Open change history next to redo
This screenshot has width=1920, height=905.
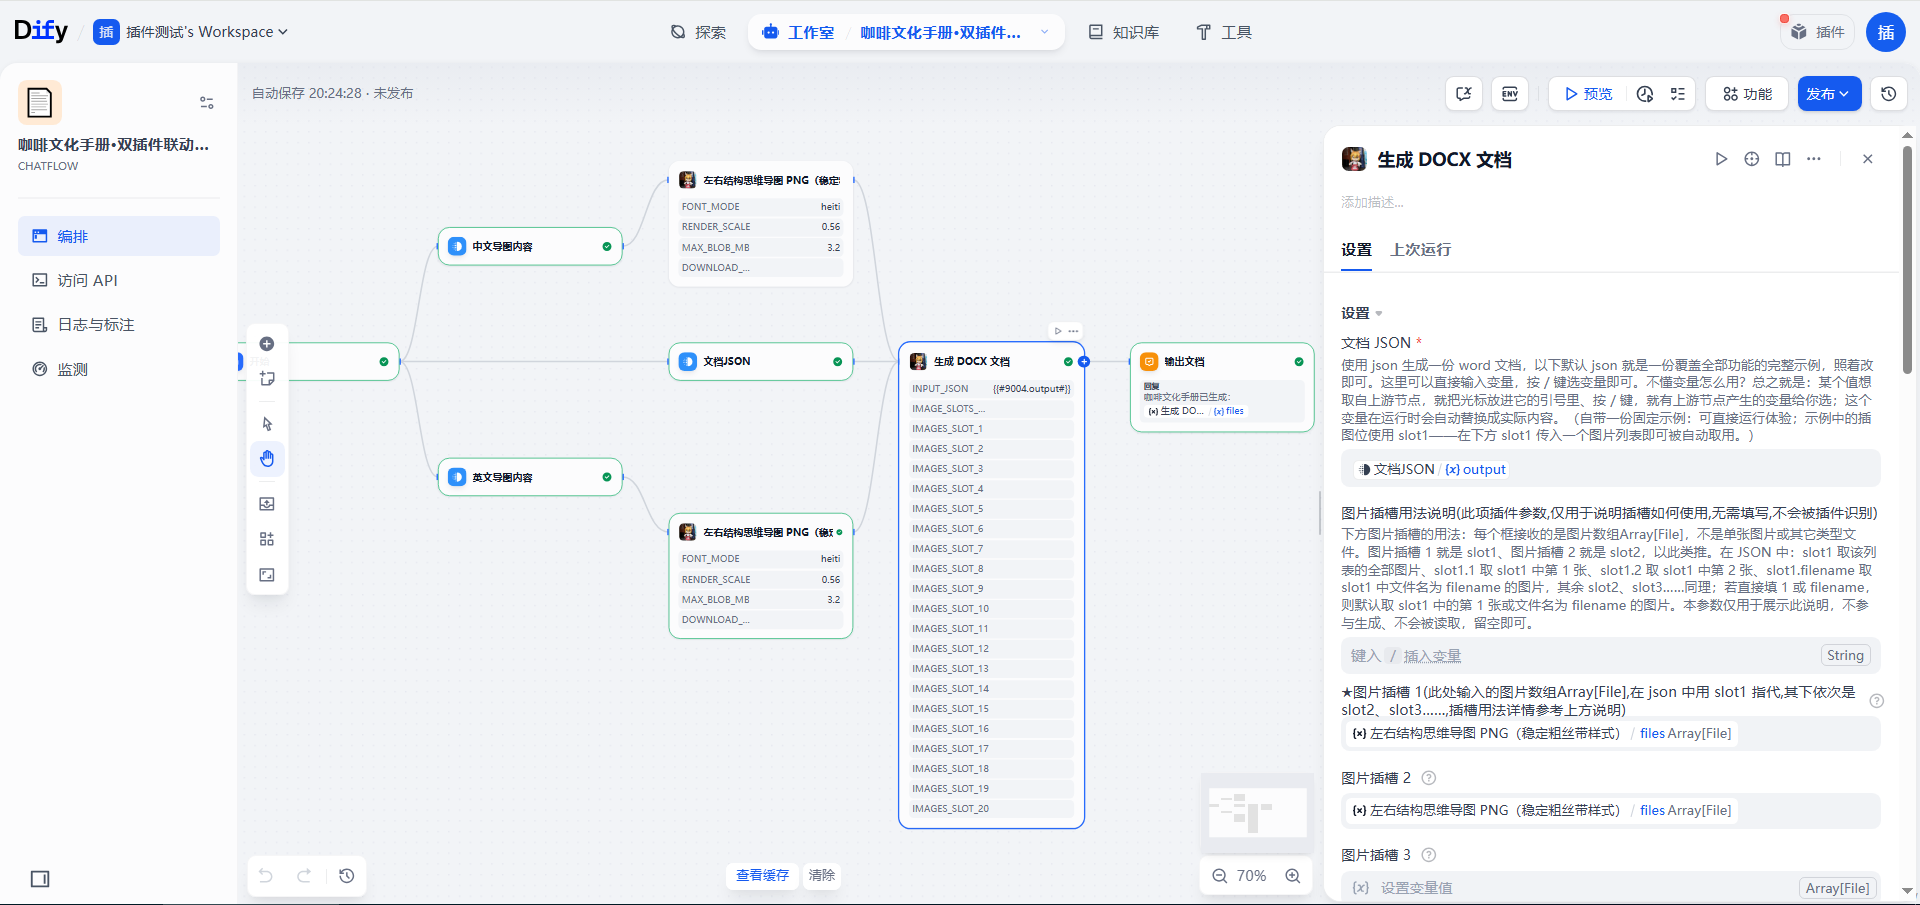tap(347, 876)
